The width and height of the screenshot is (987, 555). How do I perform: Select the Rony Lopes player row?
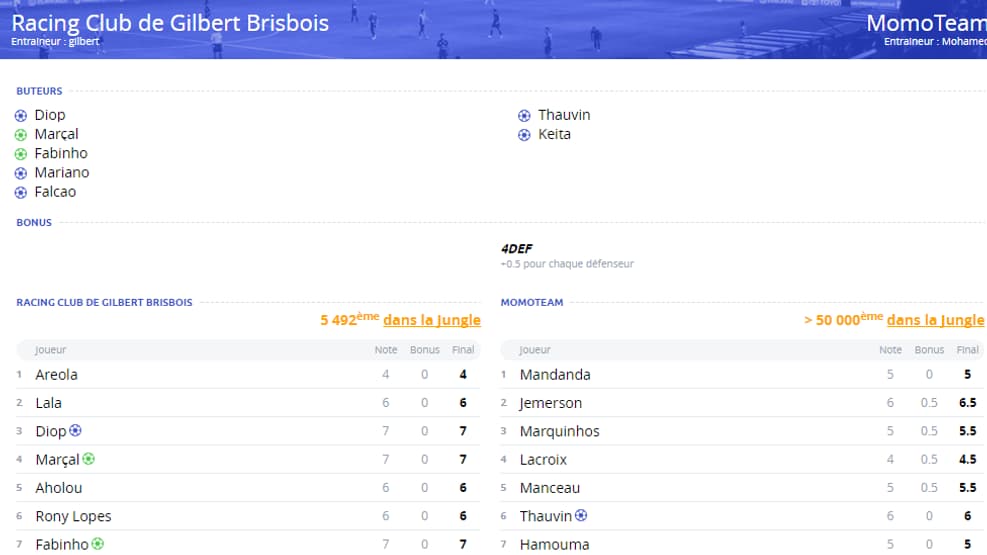[248, 516]
